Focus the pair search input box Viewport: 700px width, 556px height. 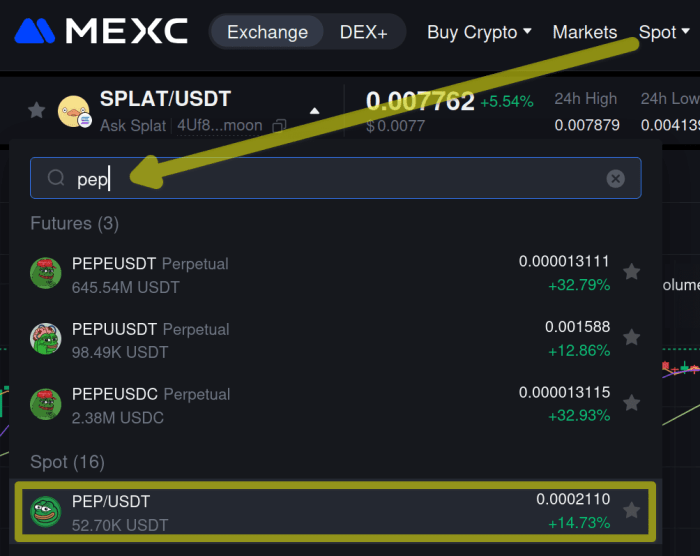tap(340, 178)
